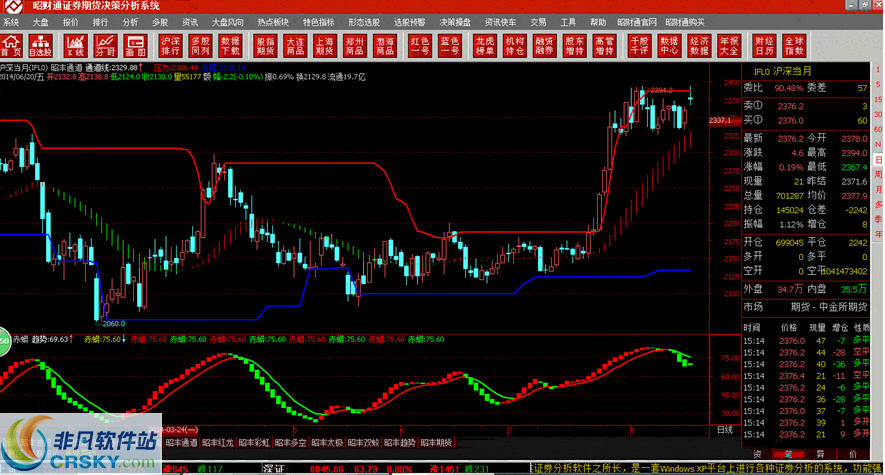The width and height of the screenshot is (885, 475).
Task: Click the 2394.2 high price label
Action: pyautogui.click(x=661, y=90)
